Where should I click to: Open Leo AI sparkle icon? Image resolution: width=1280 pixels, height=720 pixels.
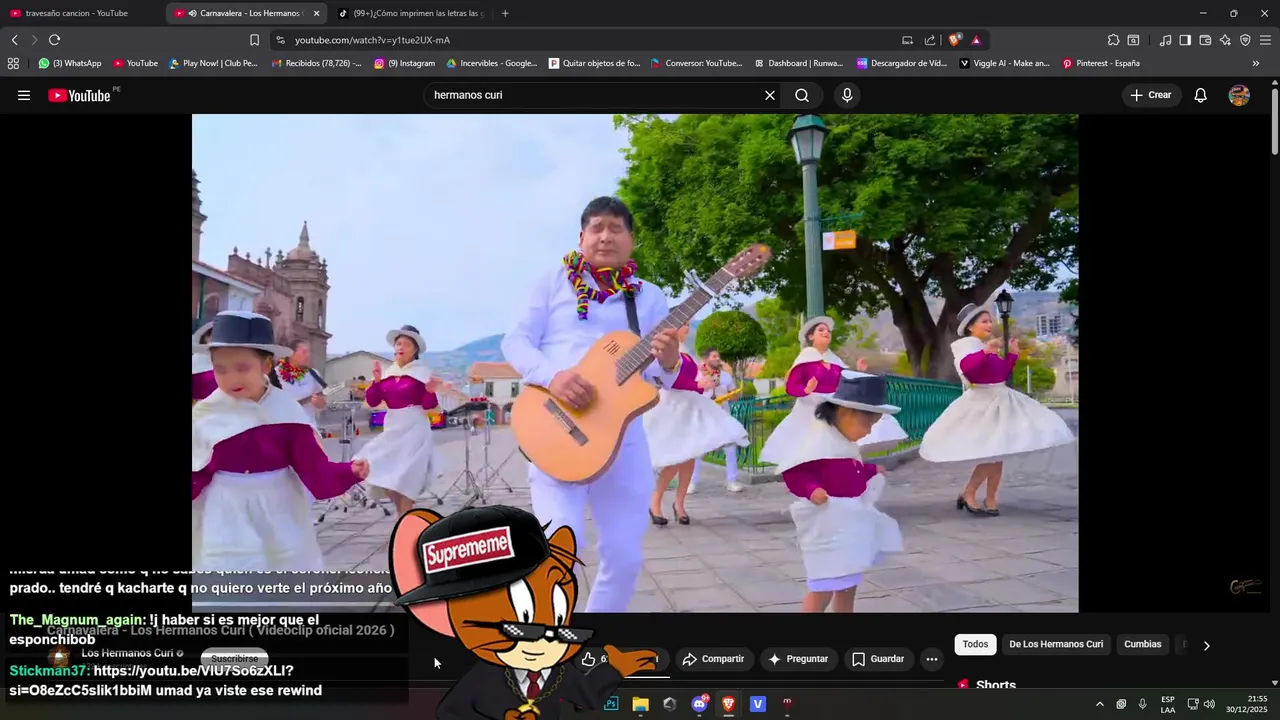point(1225,40)
